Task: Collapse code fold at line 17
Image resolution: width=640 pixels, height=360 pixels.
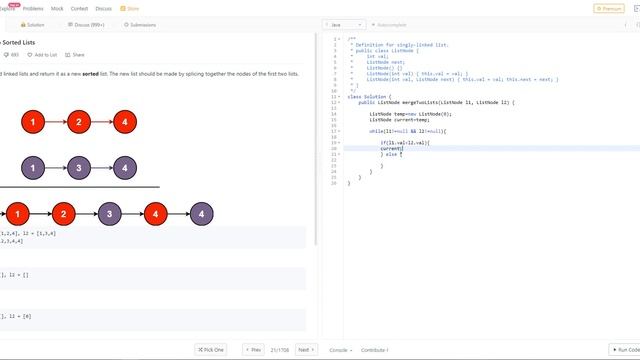Action: click(339, 131)
